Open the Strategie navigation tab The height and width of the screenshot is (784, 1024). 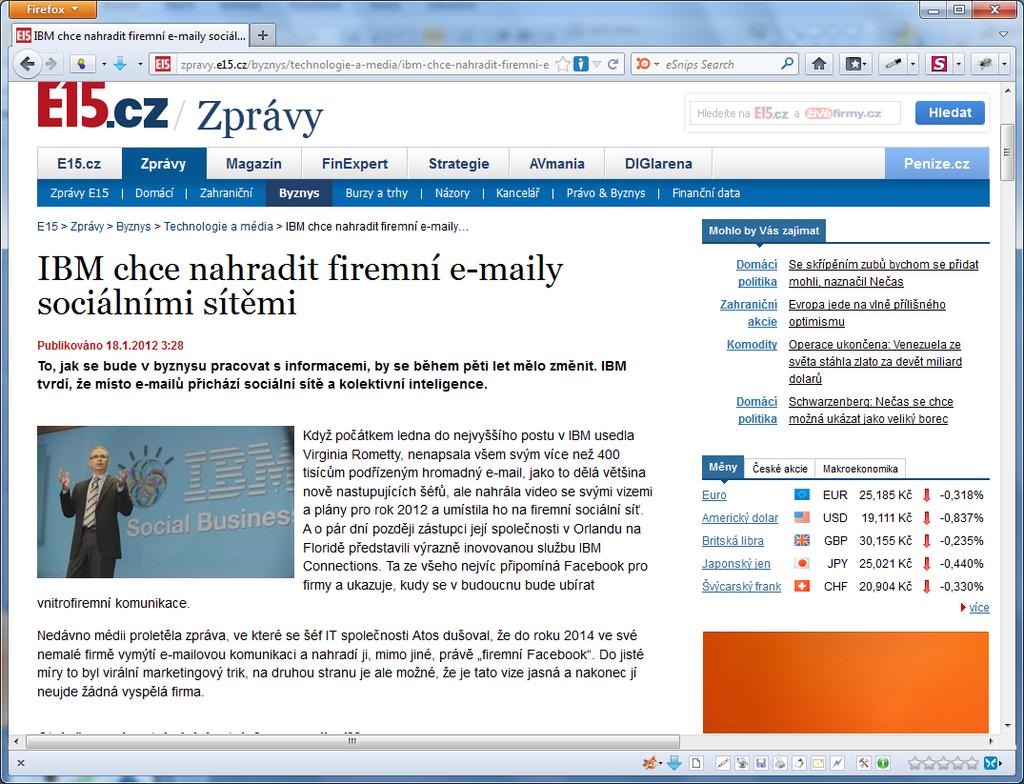(458, 163)
